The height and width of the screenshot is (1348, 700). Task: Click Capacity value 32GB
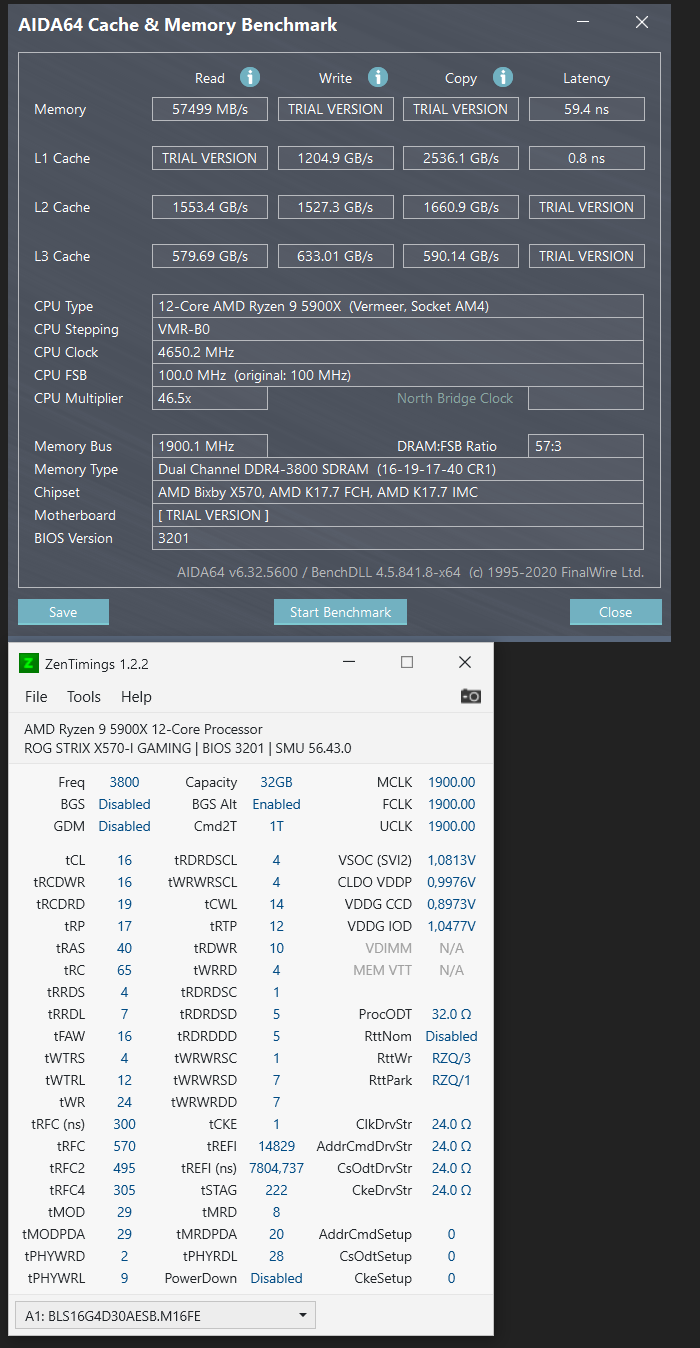click(x=276, y=782)
